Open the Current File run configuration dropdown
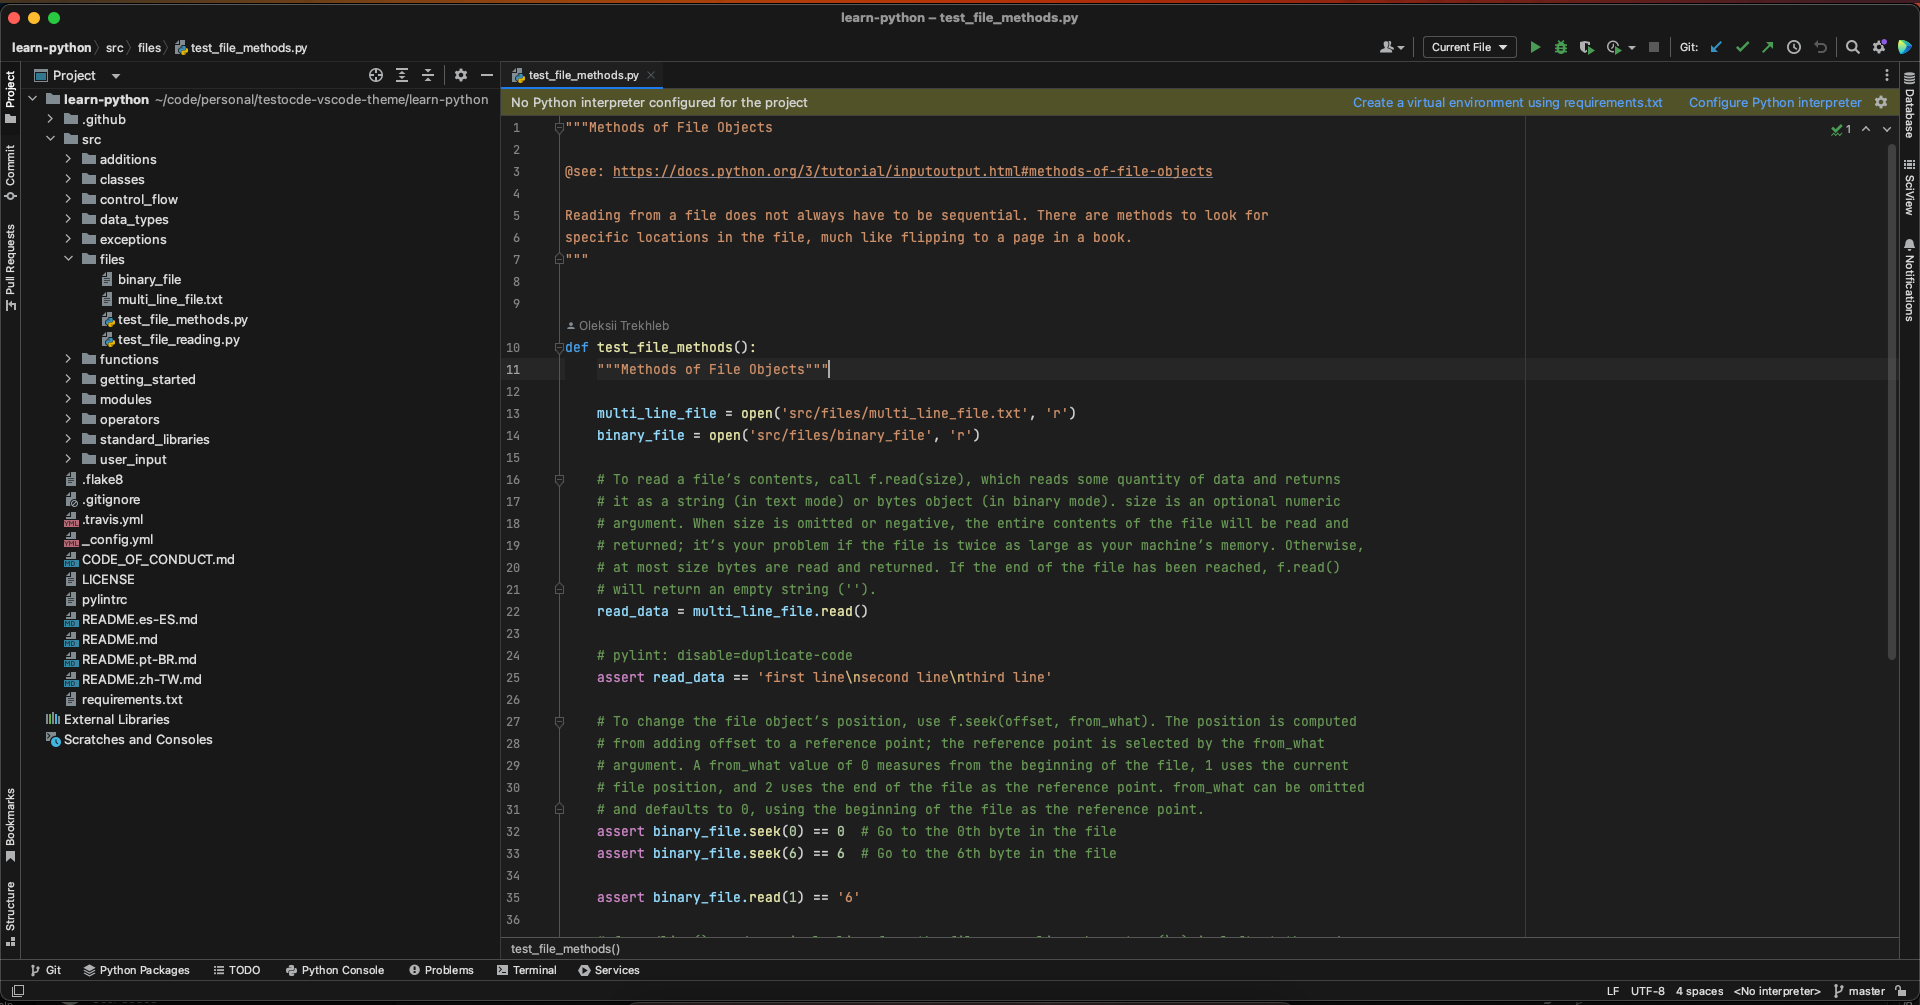The height and width of the screenshot is (1005, 1920). tap(1468, 47)
